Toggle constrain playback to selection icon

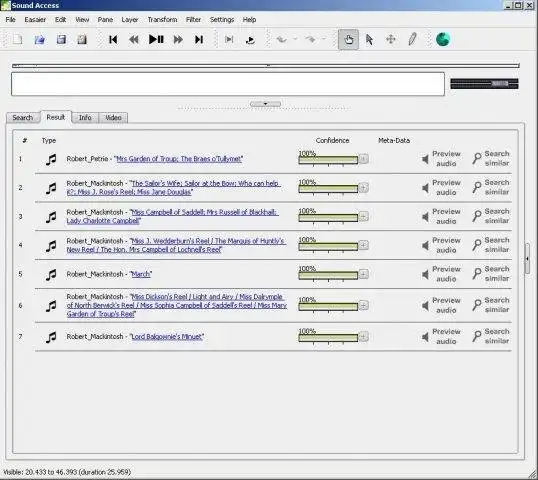click(x=229, y=39)
